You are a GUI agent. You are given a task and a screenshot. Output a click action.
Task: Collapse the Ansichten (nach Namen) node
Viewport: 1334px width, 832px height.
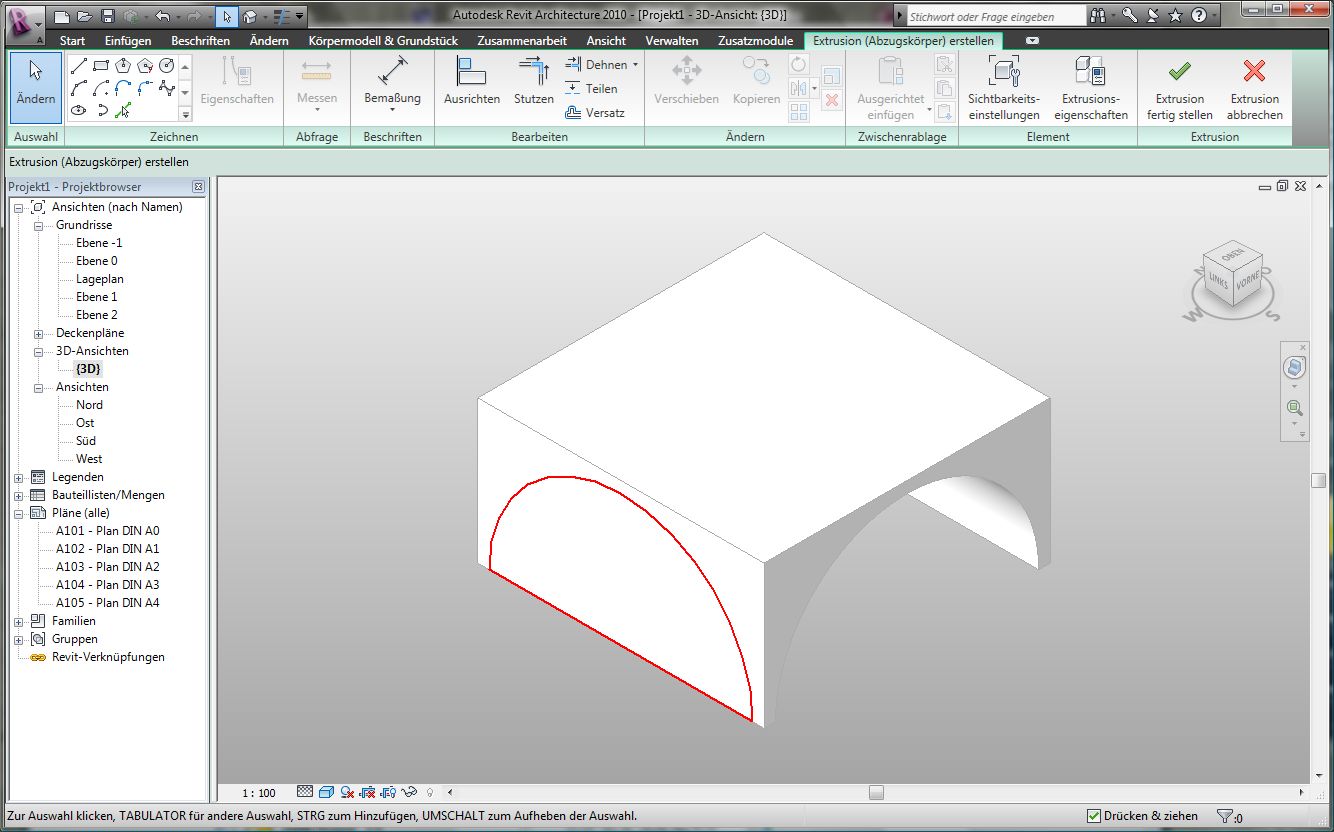tap(18, 207)
